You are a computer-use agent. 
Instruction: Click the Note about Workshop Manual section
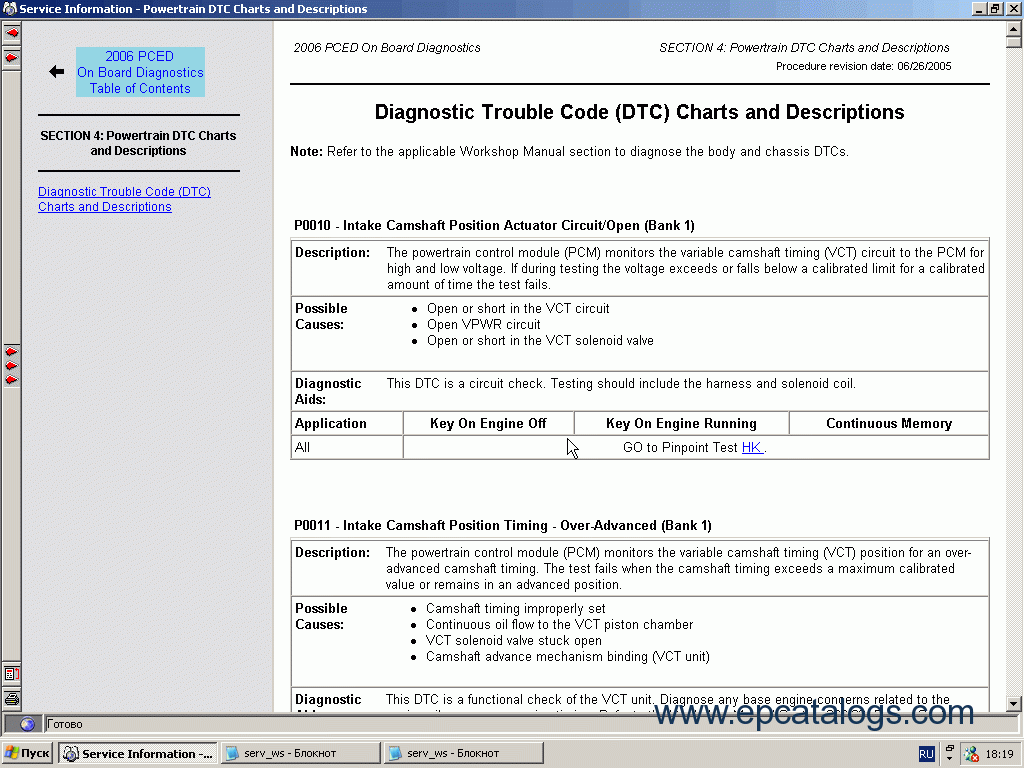click(x=569, y=152)
